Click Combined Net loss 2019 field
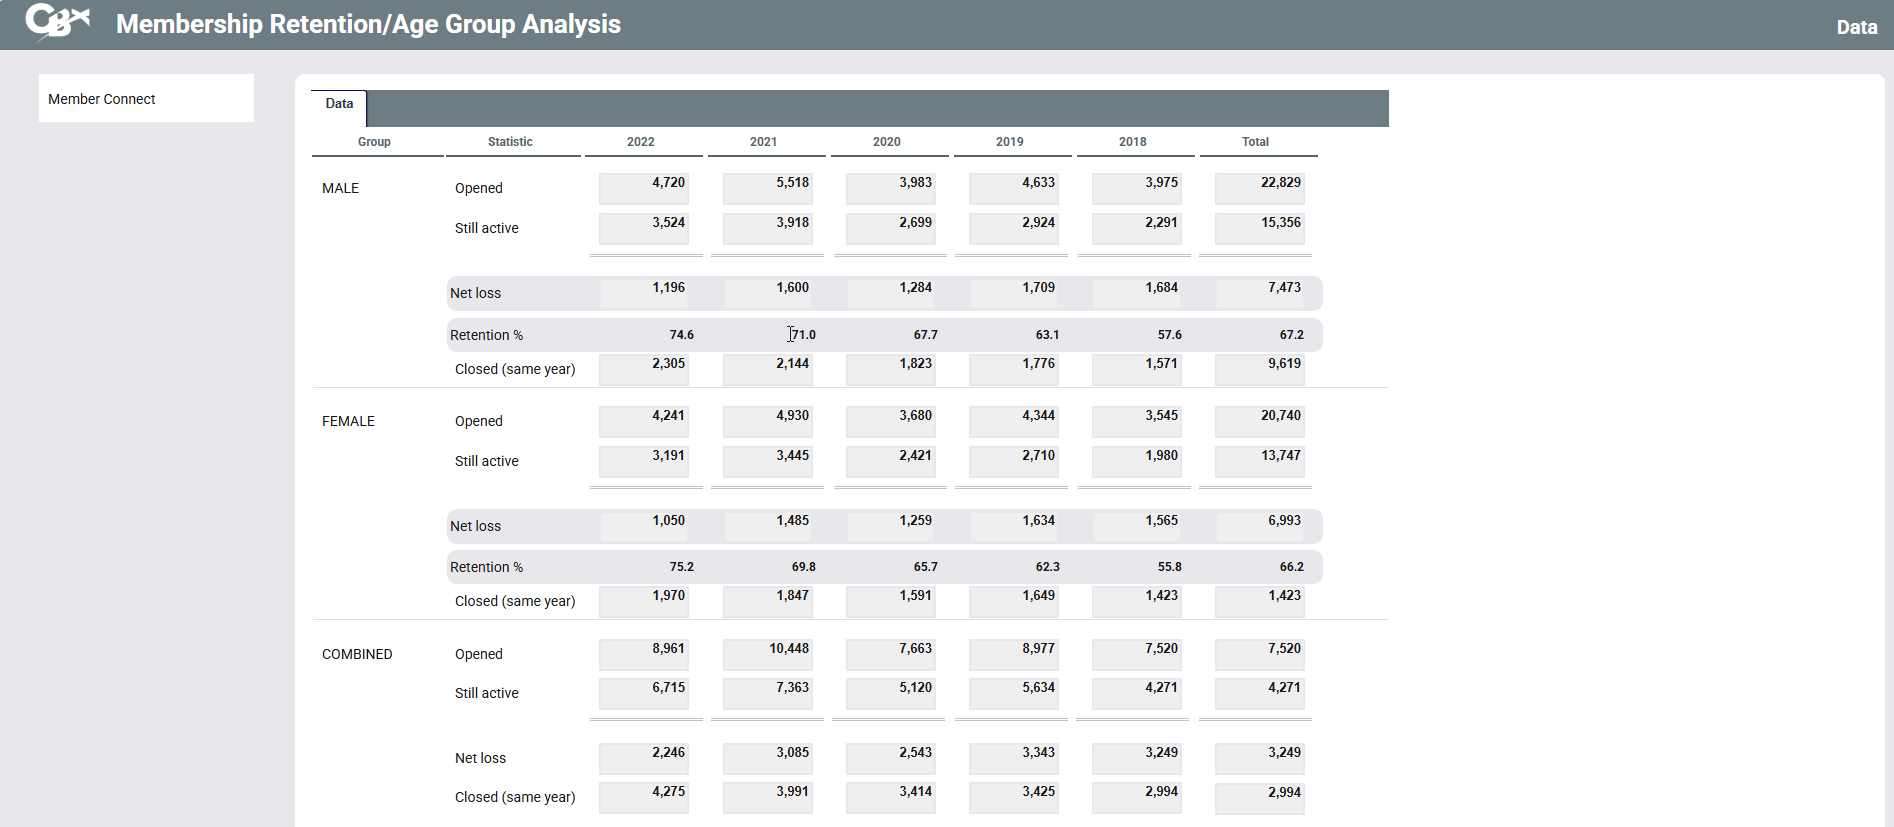The image size is (1894, 827). [1013, 757]
